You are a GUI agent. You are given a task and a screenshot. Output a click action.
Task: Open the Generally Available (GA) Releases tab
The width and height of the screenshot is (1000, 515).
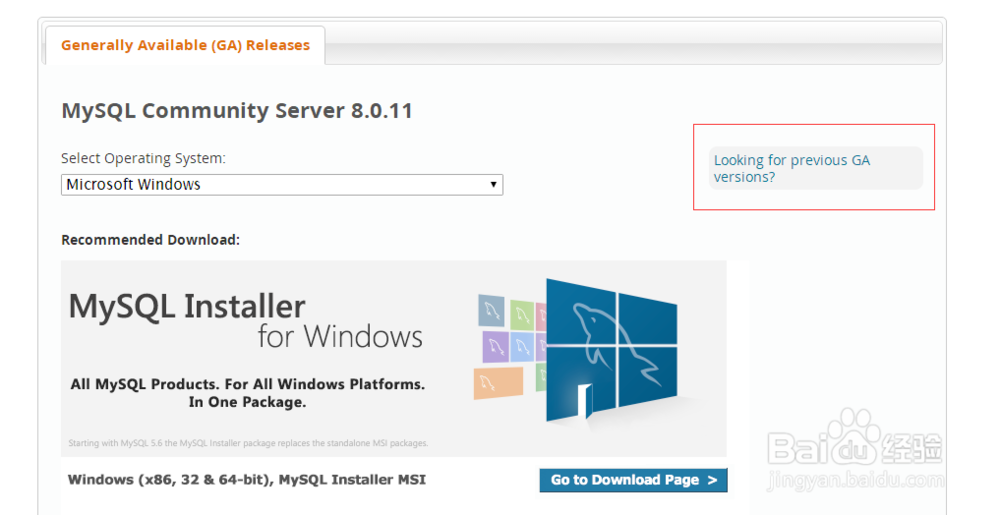185,45
